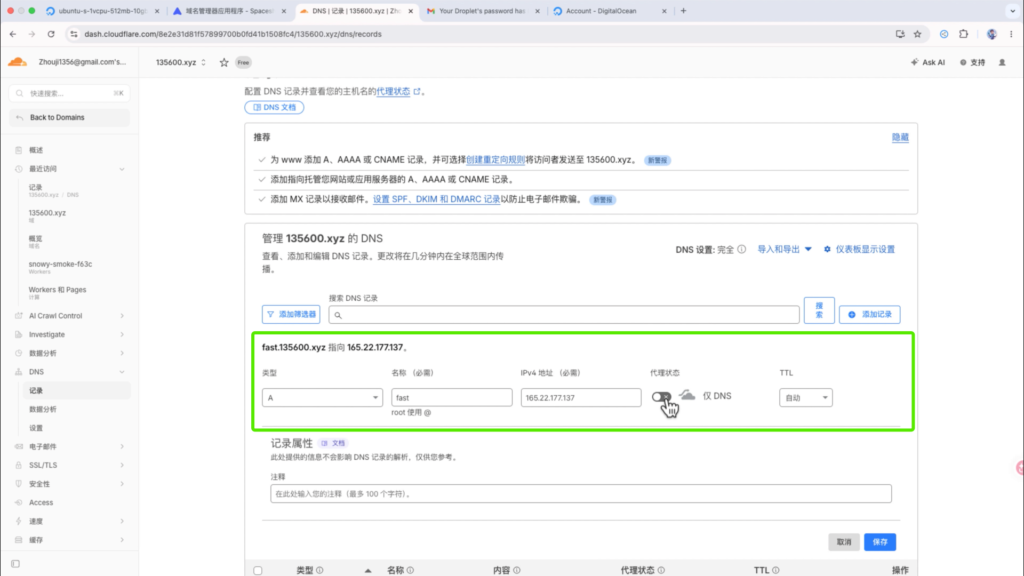Open the 导入和导出 dropdown
Viewport: 1024px width, 576px height.
(784, 249)
